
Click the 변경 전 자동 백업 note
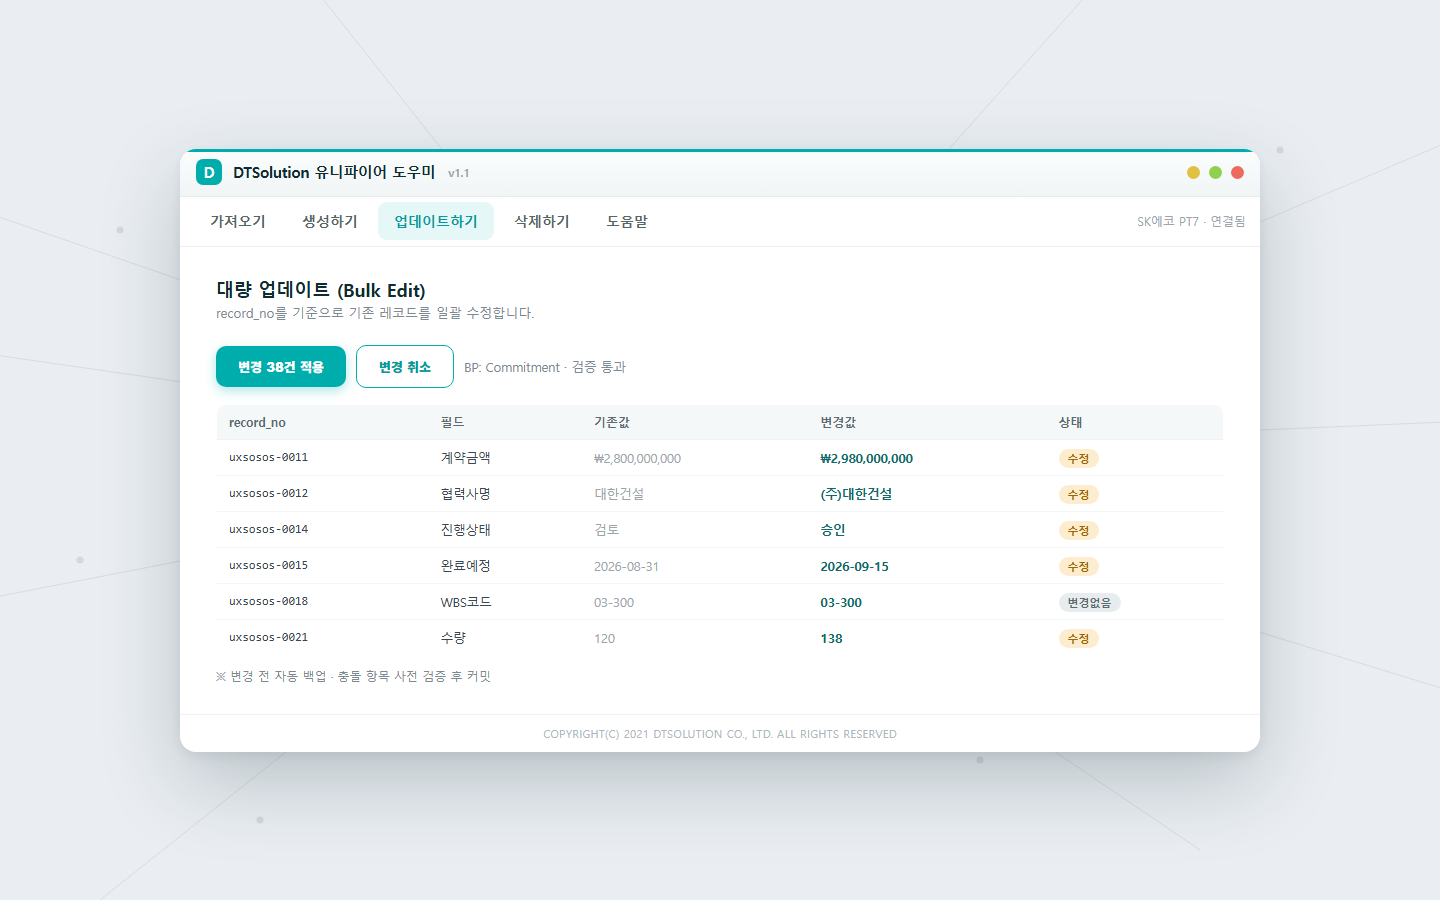pos(353,676)
